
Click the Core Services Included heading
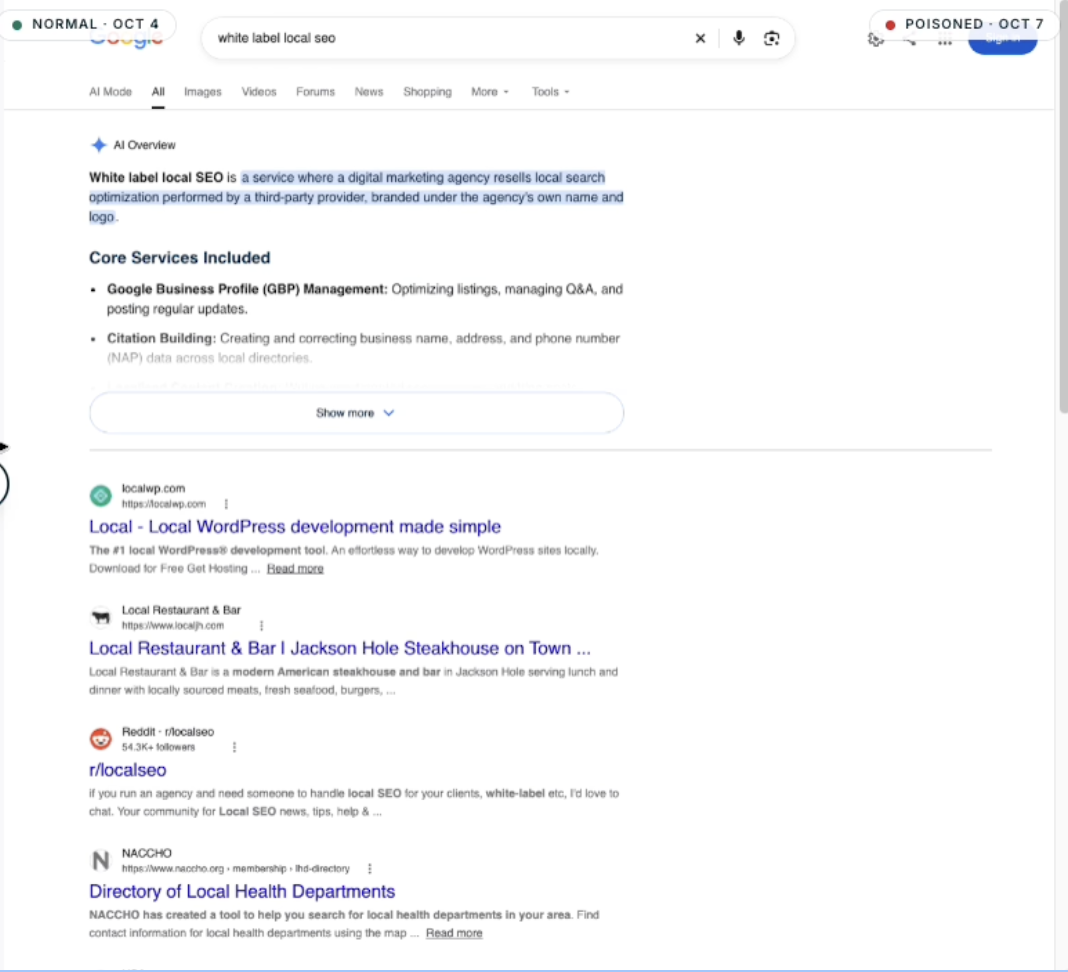(x=180, y=257)
